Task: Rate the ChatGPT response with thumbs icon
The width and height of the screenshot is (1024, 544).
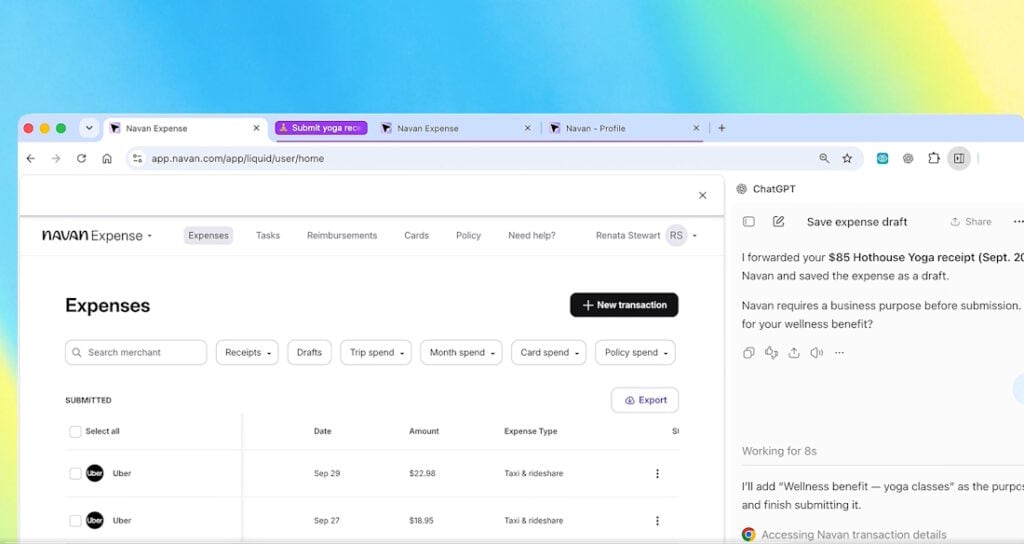Action: [771, 353]
